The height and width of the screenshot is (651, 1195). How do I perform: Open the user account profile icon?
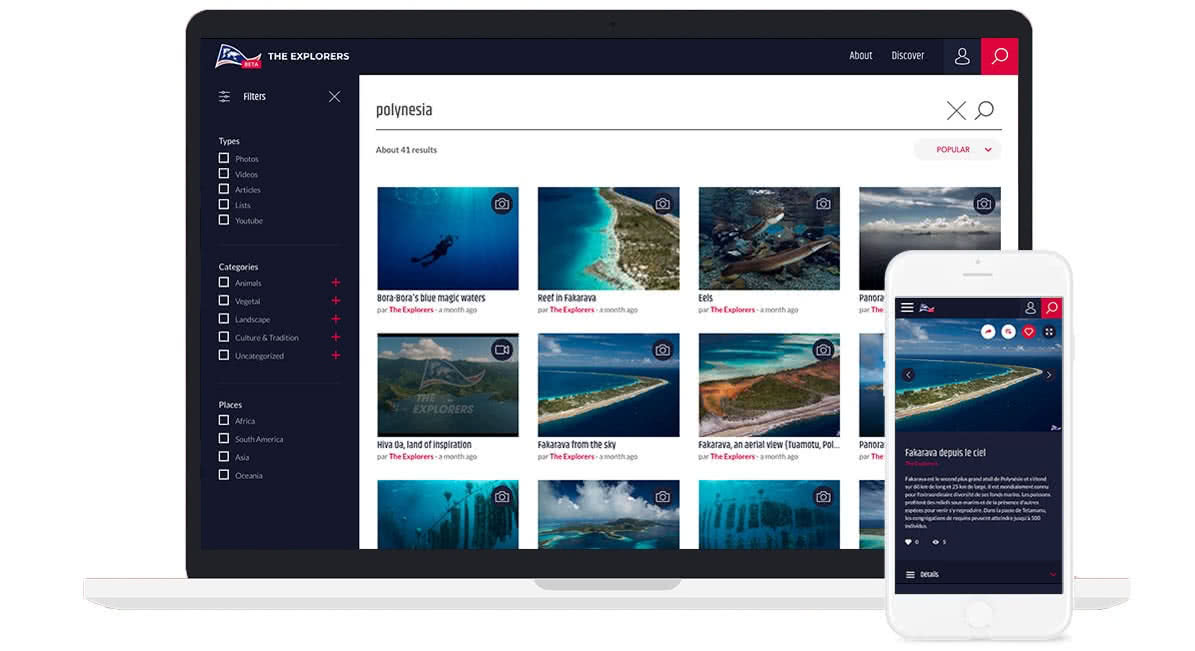[962, 56]
